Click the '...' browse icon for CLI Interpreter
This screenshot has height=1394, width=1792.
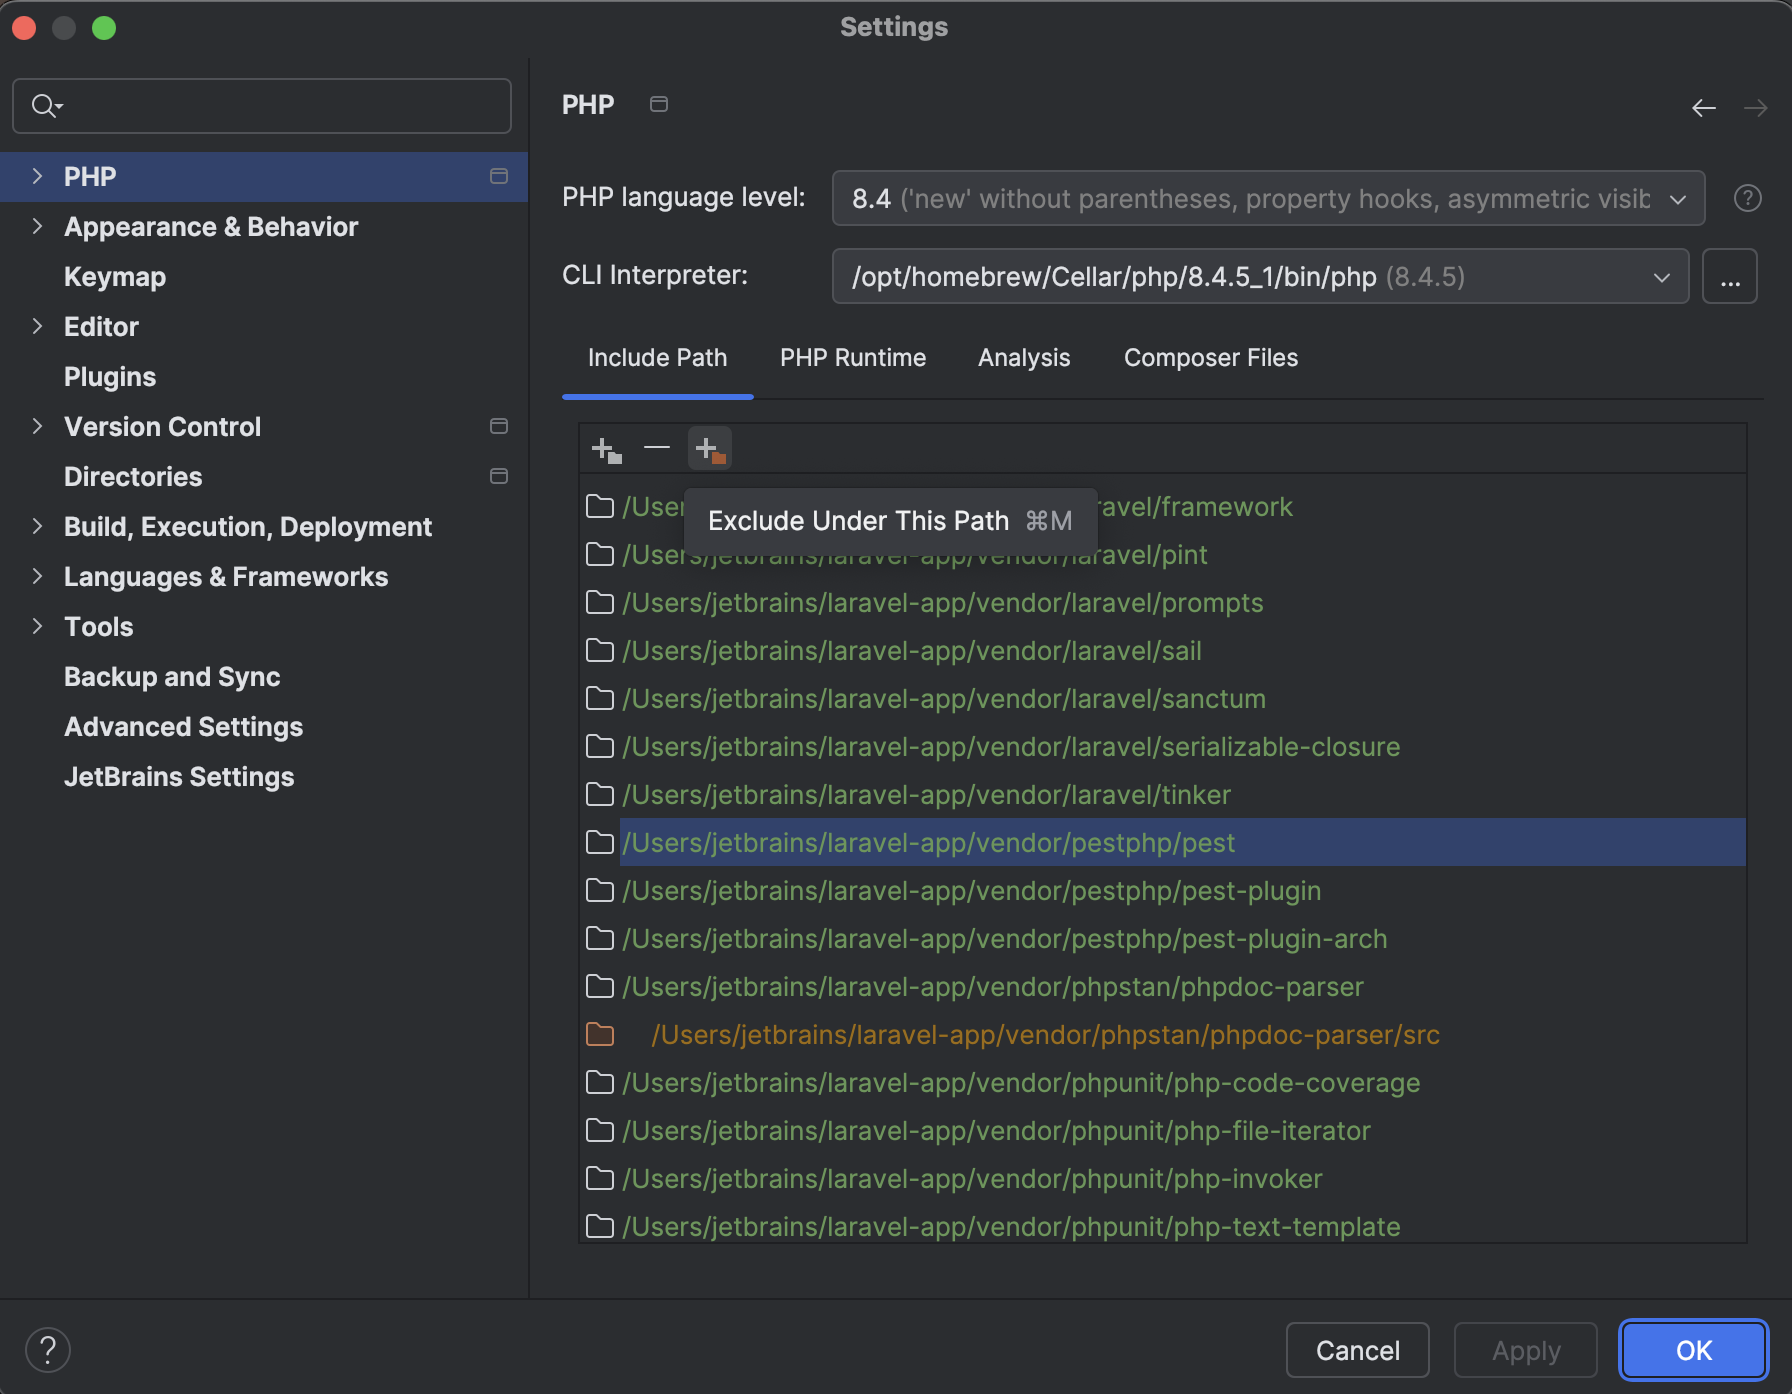point(1730,276)
